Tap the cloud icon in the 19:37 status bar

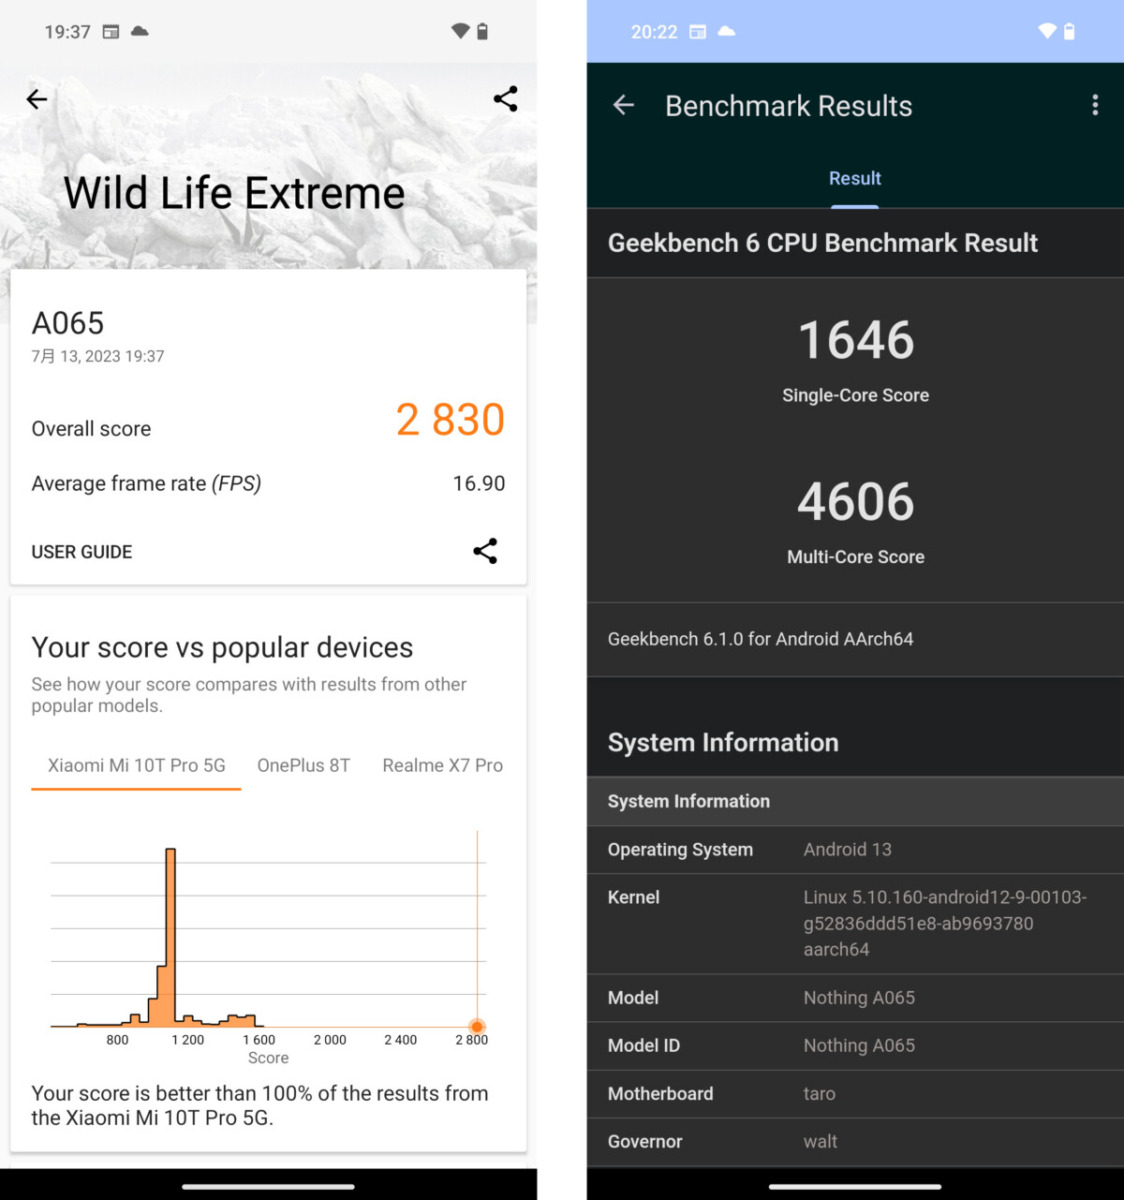[140, 31]
